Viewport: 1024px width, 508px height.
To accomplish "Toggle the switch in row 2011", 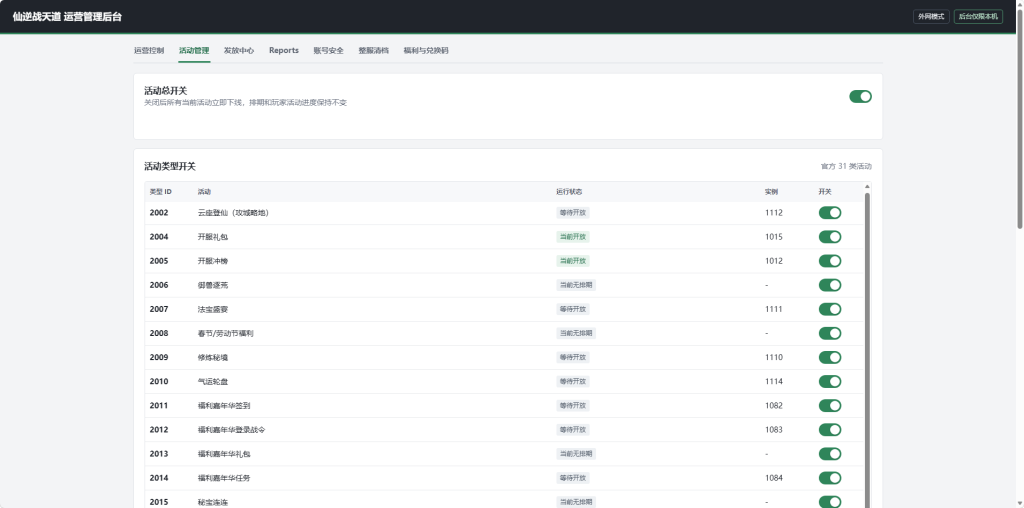I will click(x=830, y=406).
